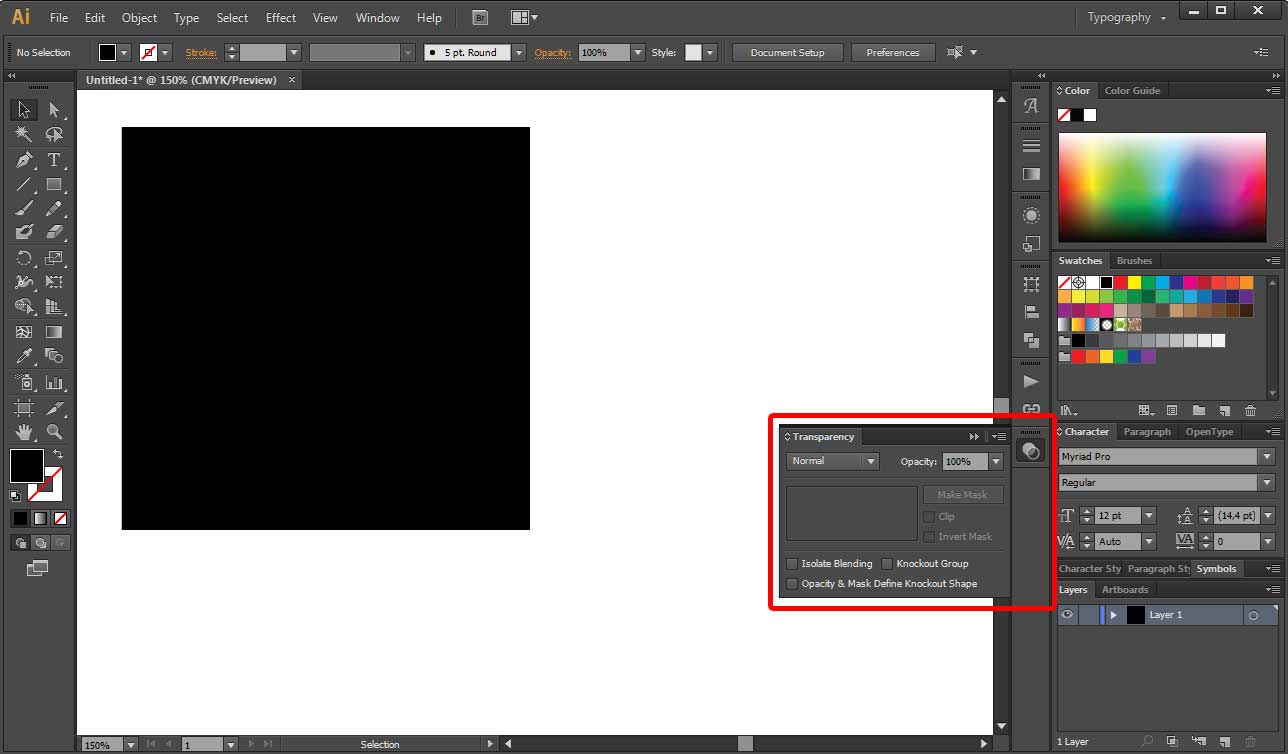Enable the Knockout Group checkbox
This screenshot has width=1288, height=754.
[x=887, y=563]
